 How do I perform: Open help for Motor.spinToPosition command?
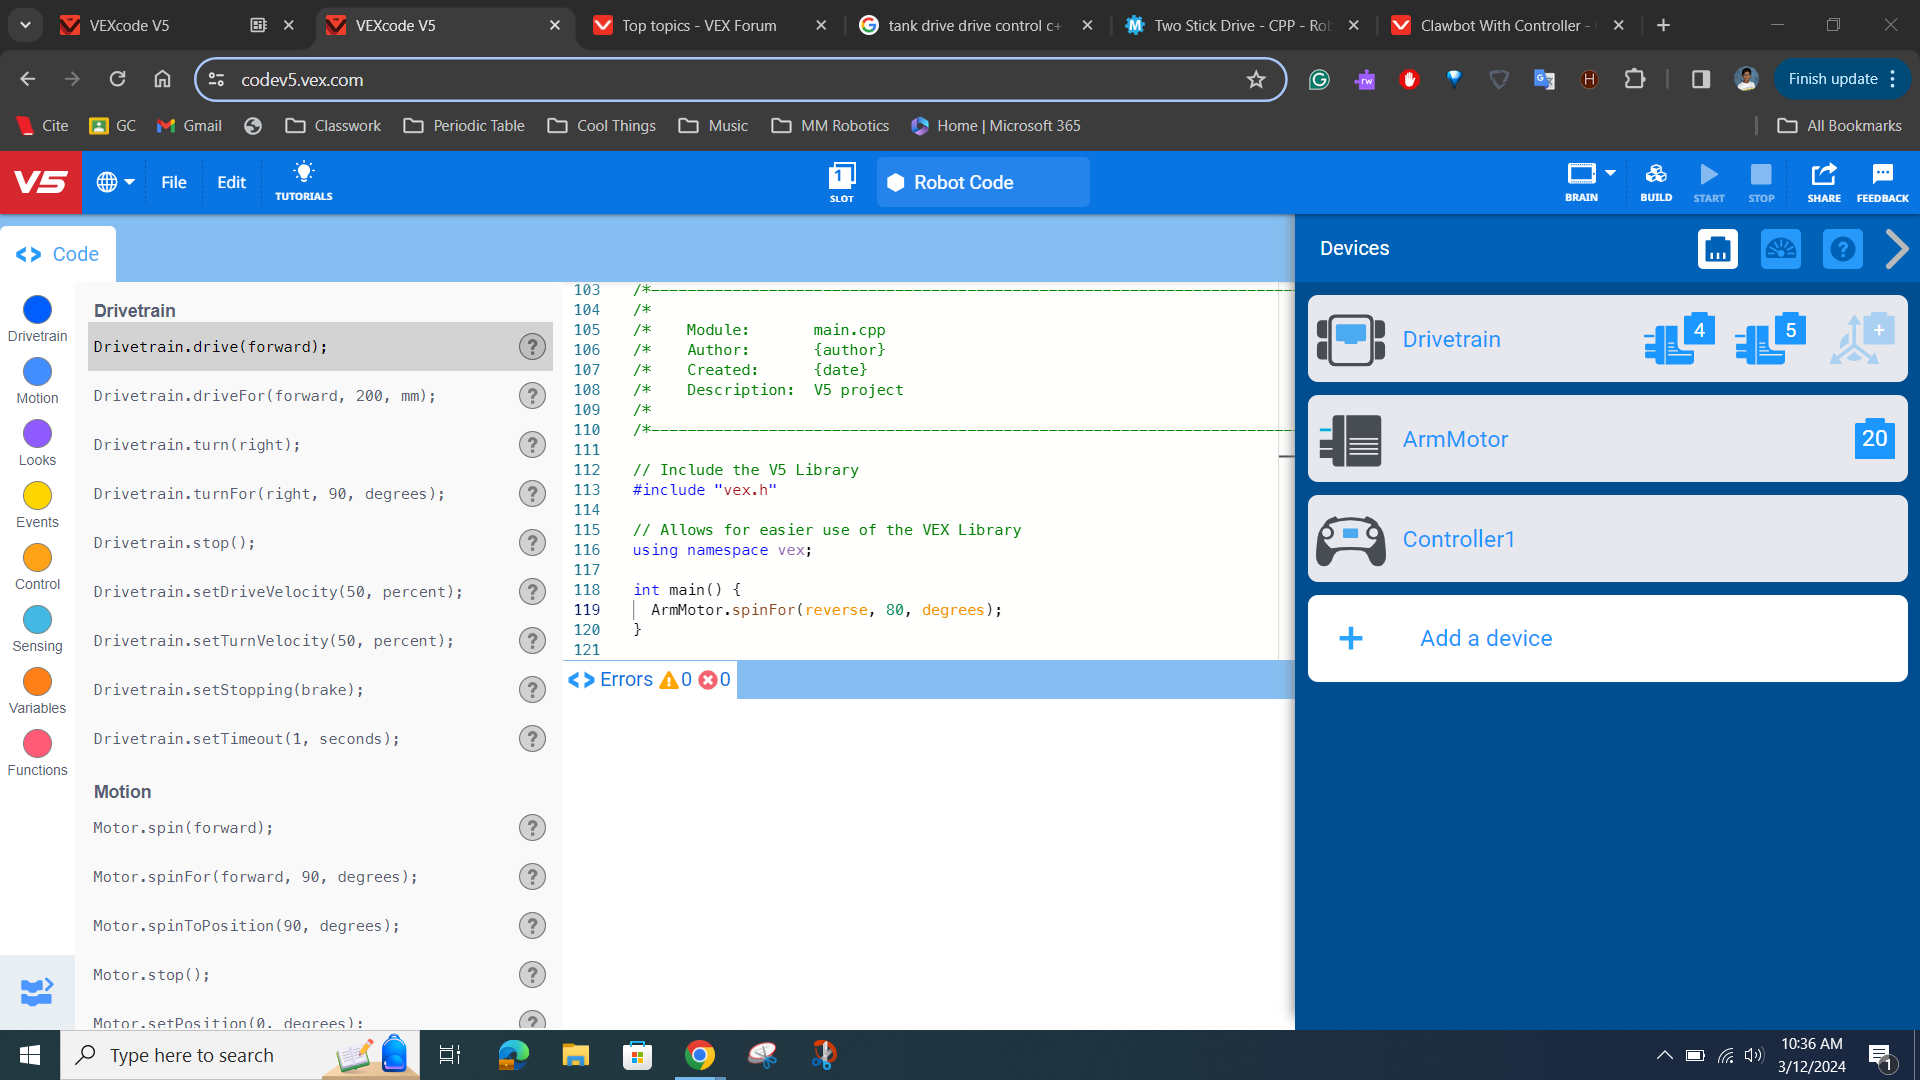click(x=532, y=926)
